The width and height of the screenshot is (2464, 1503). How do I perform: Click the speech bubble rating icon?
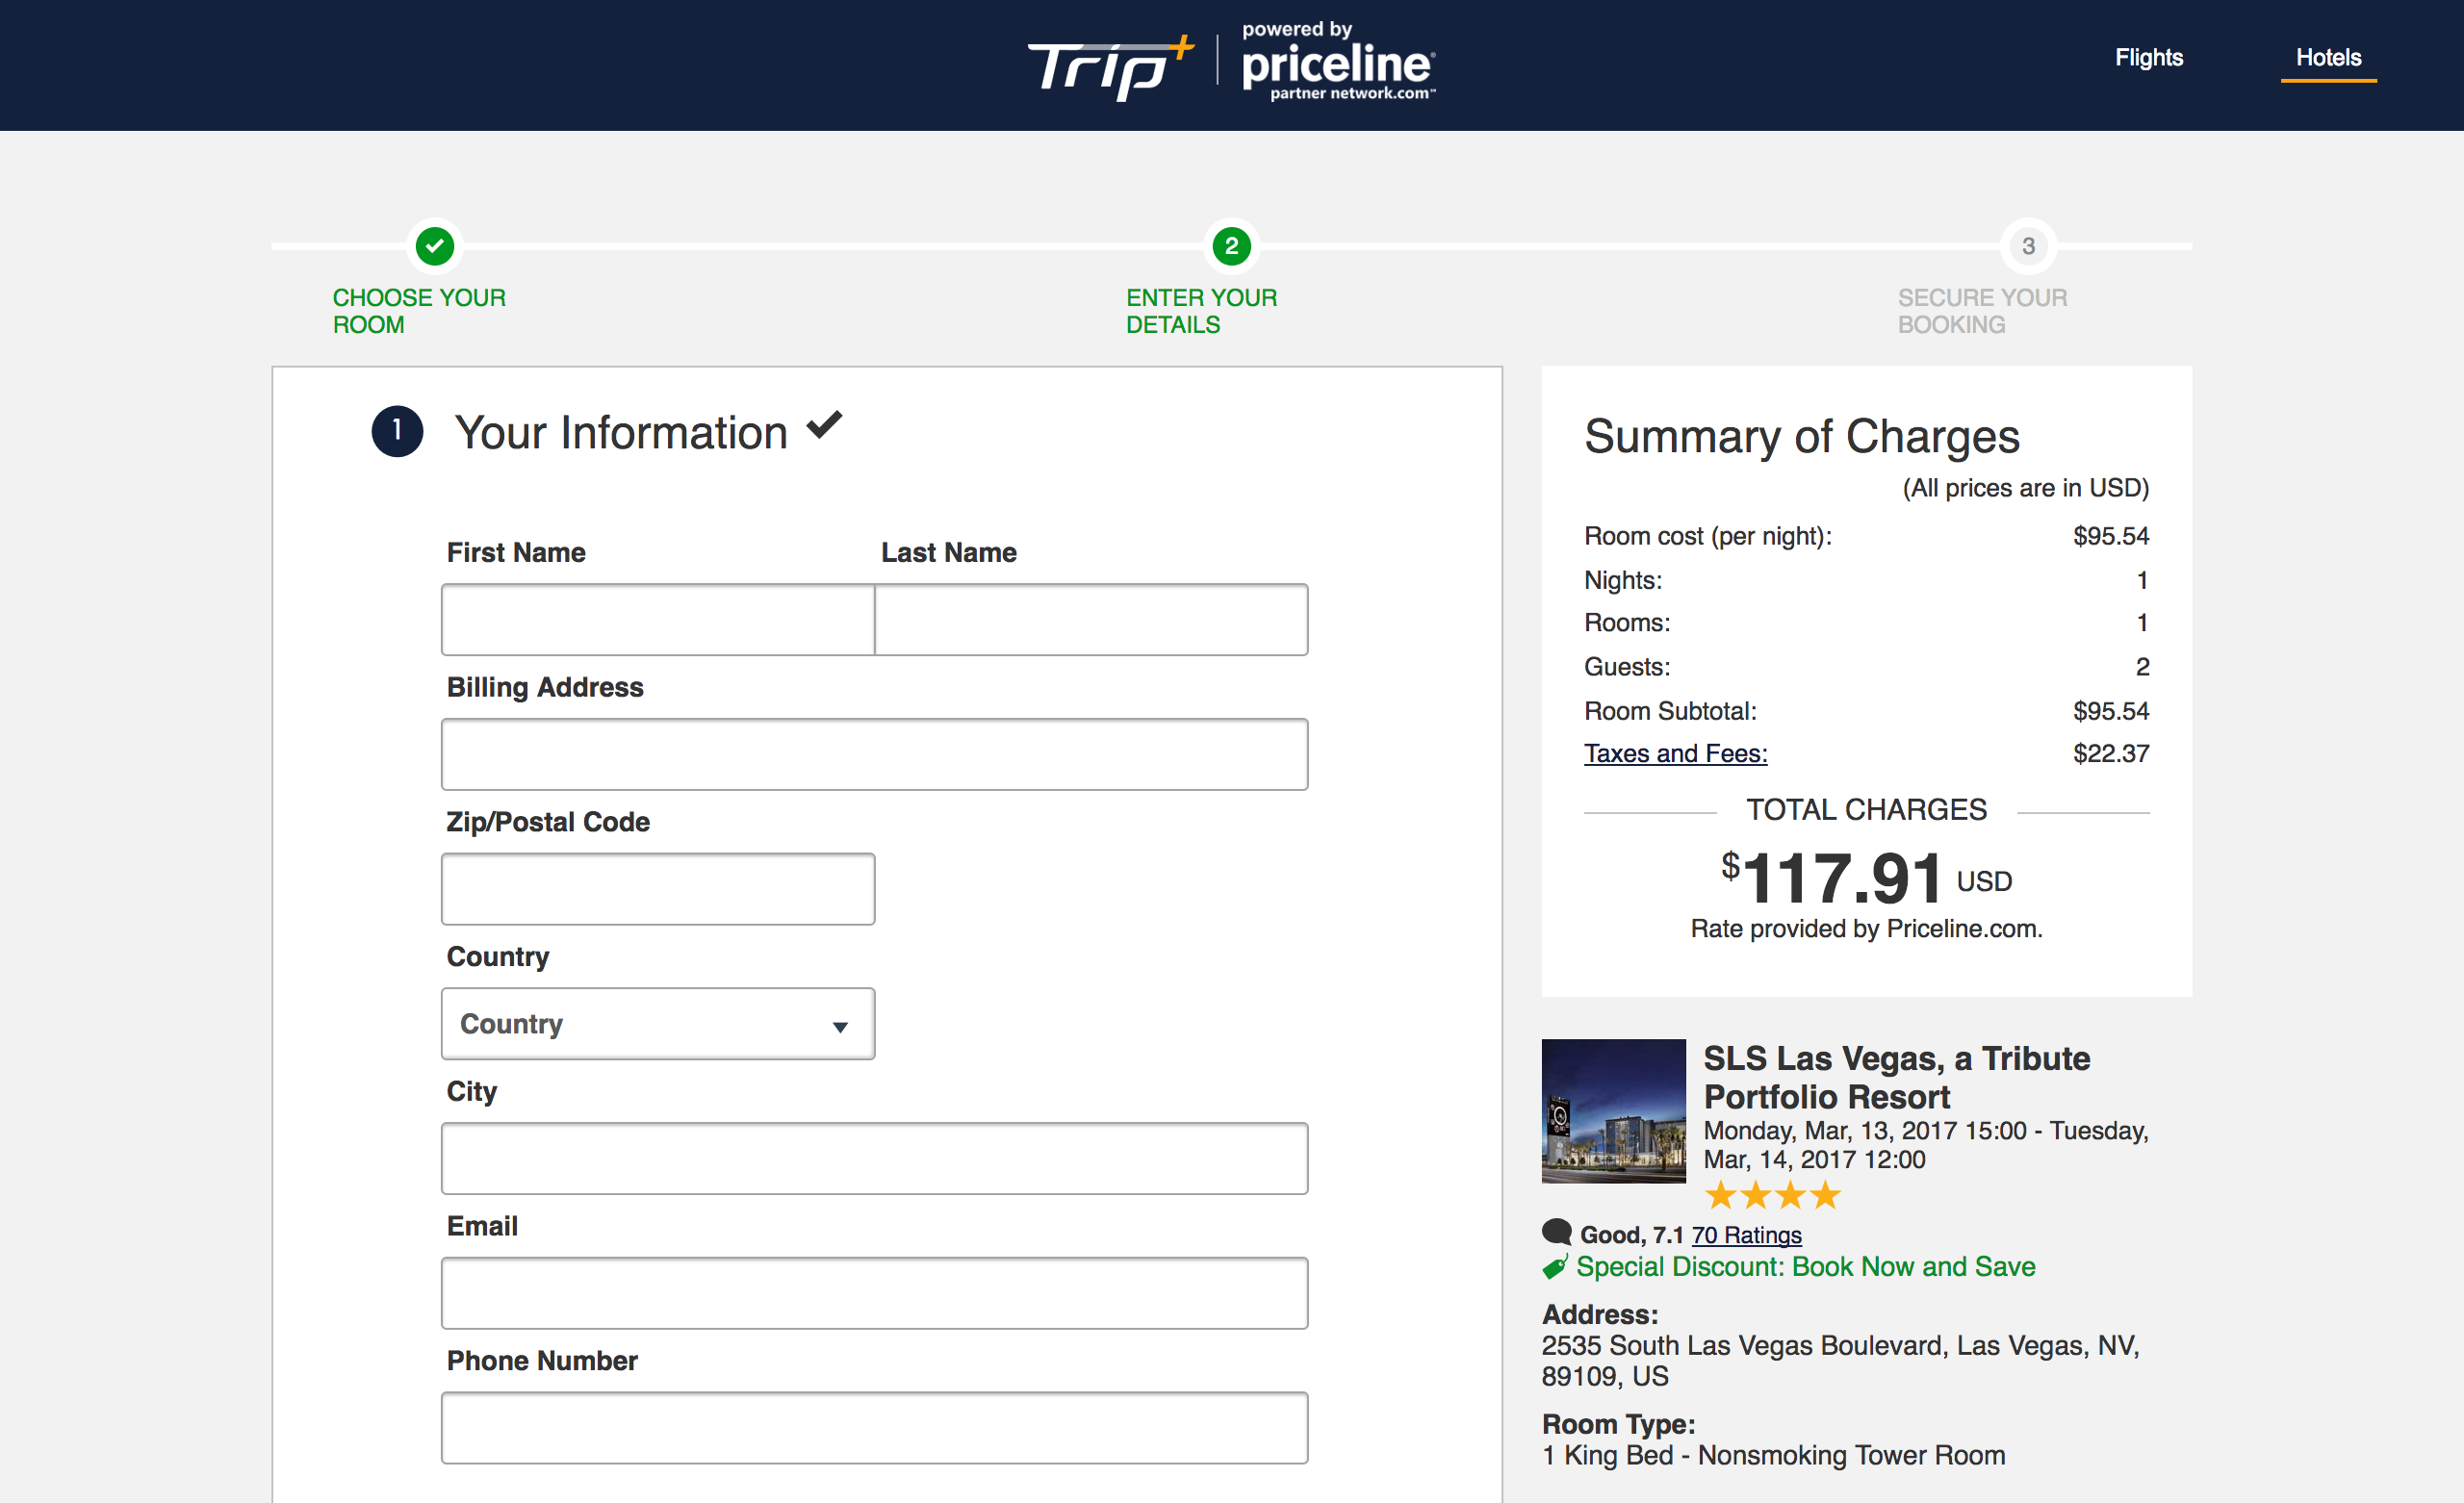pos(1557,1232)
